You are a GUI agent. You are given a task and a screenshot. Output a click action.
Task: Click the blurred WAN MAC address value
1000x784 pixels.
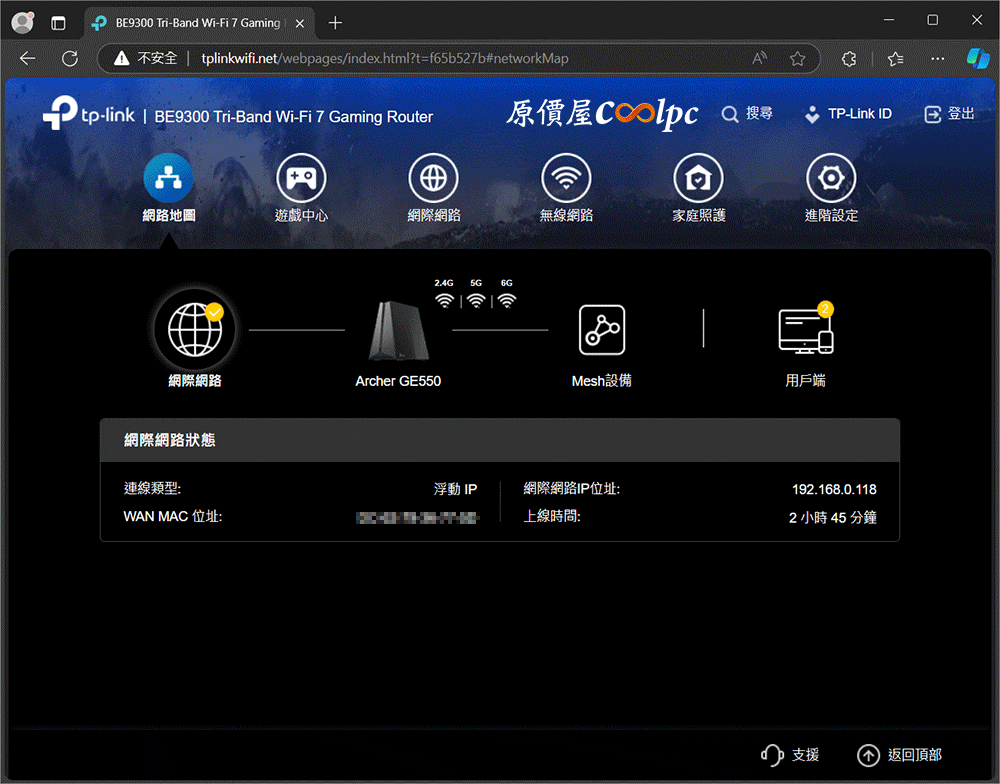tap(417, 518)
